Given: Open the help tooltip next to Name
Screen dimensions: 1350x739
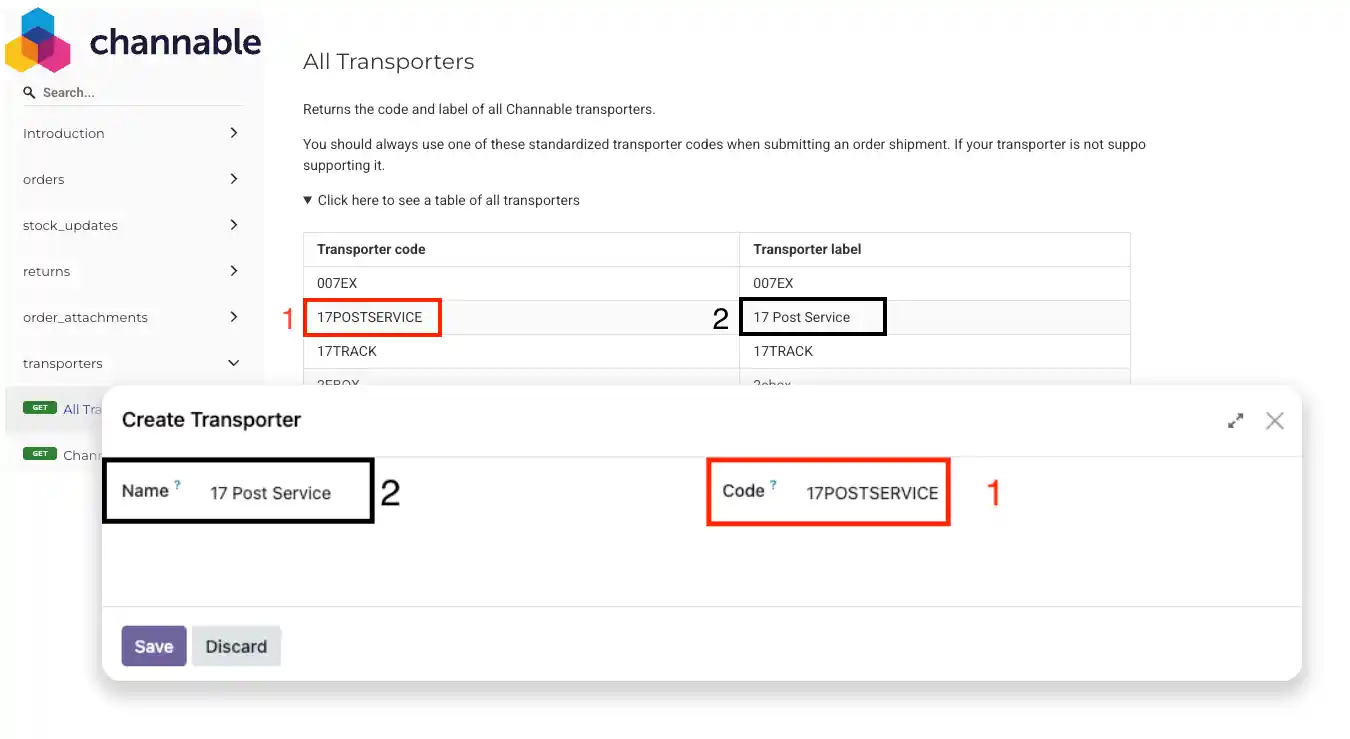Looking at the screenshot, I should click(177, 483).
